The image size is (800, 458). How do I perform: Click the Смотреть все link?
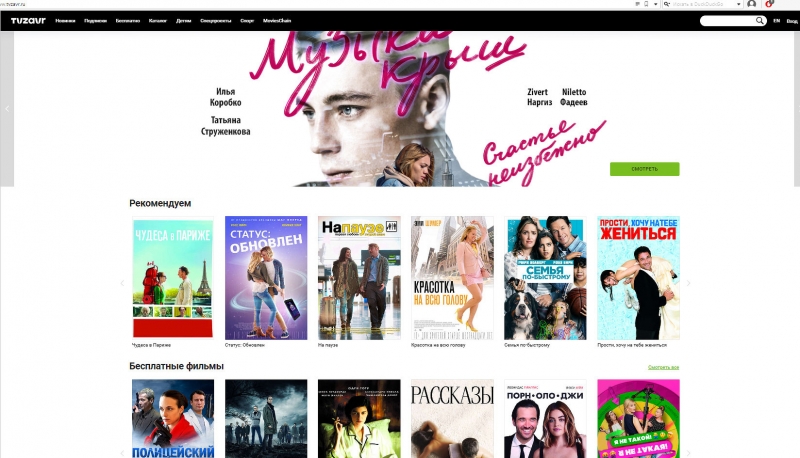point(663,367)
